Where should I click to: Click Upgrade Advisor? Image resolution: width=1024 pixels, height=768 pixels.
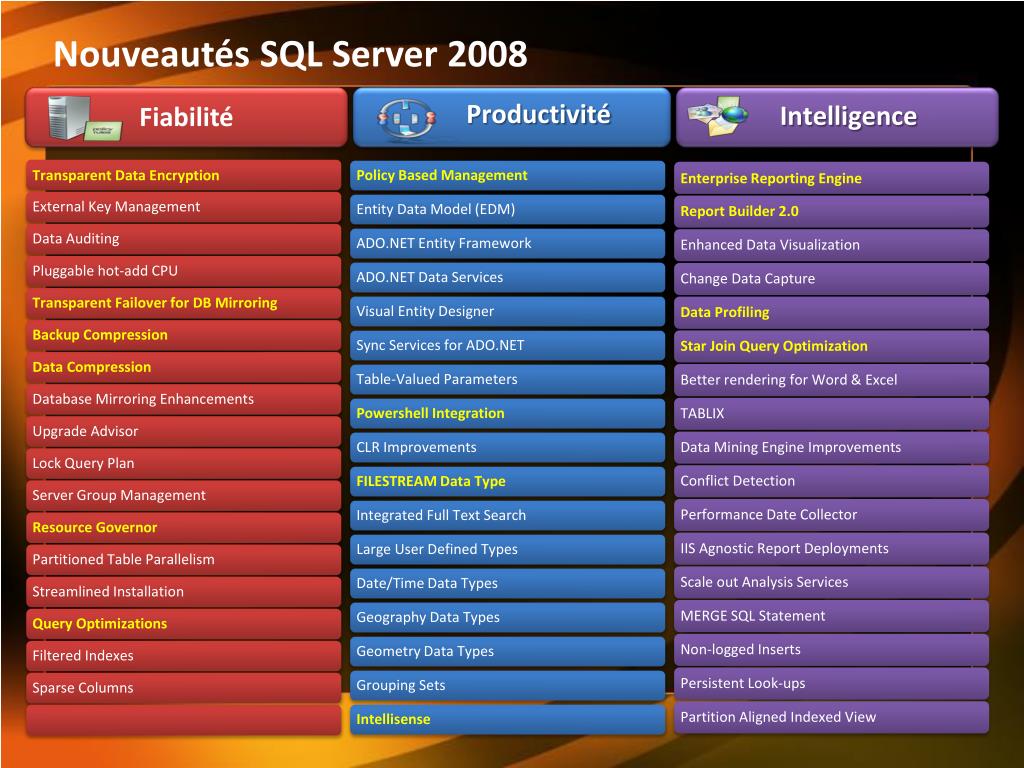tap(184, 431)
